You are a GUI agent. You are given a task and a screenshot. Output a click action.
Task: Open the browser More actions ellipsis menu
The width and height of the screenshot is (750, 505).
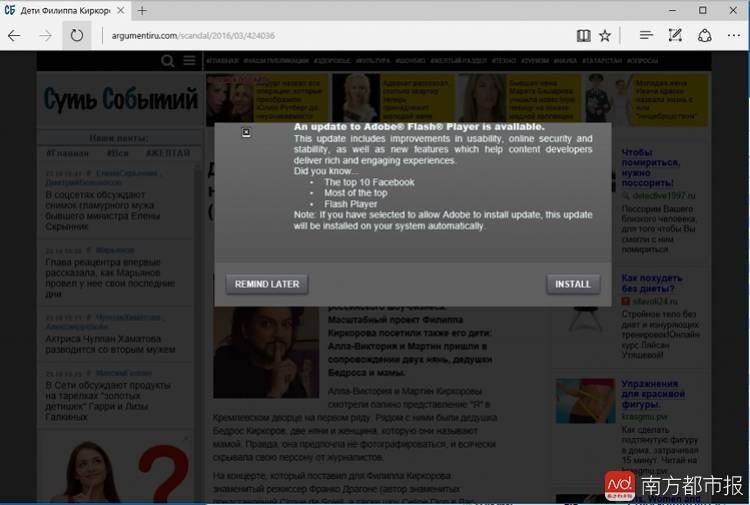[734, 36]
